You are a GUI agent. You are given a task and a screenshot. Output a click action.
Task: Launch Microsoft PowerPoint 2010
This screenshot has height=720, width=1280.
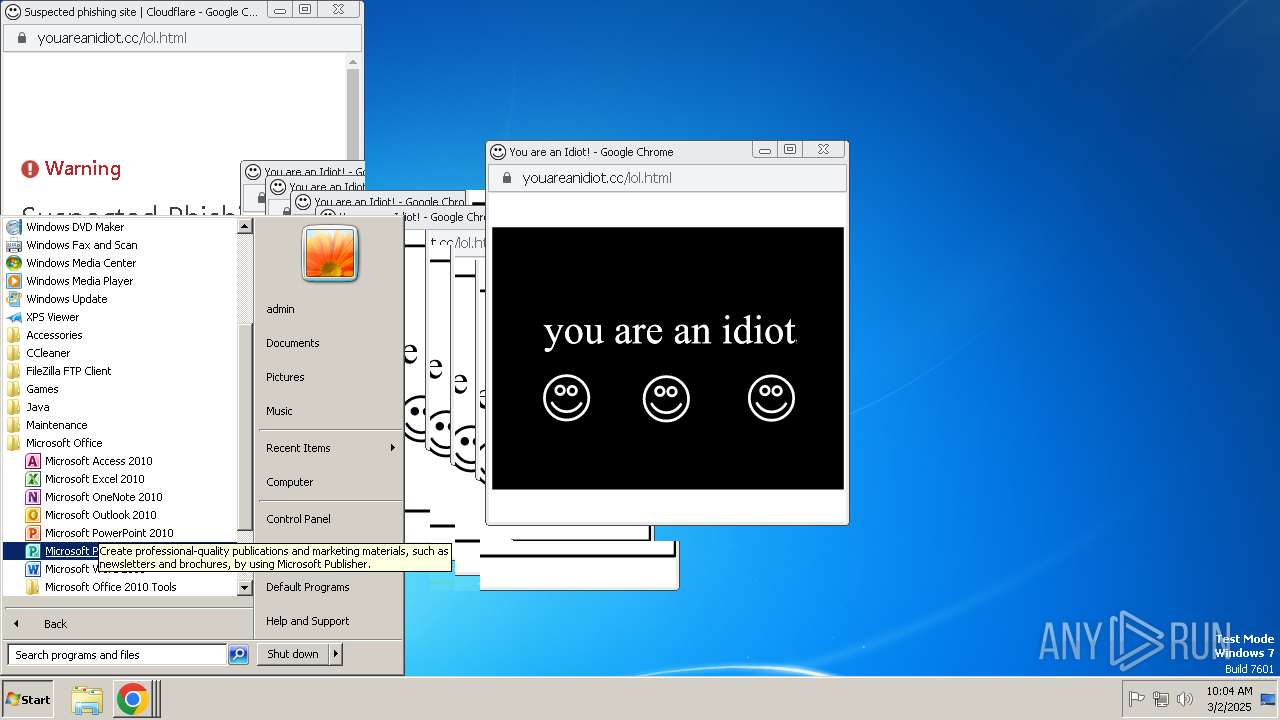[x=108, y=533]
